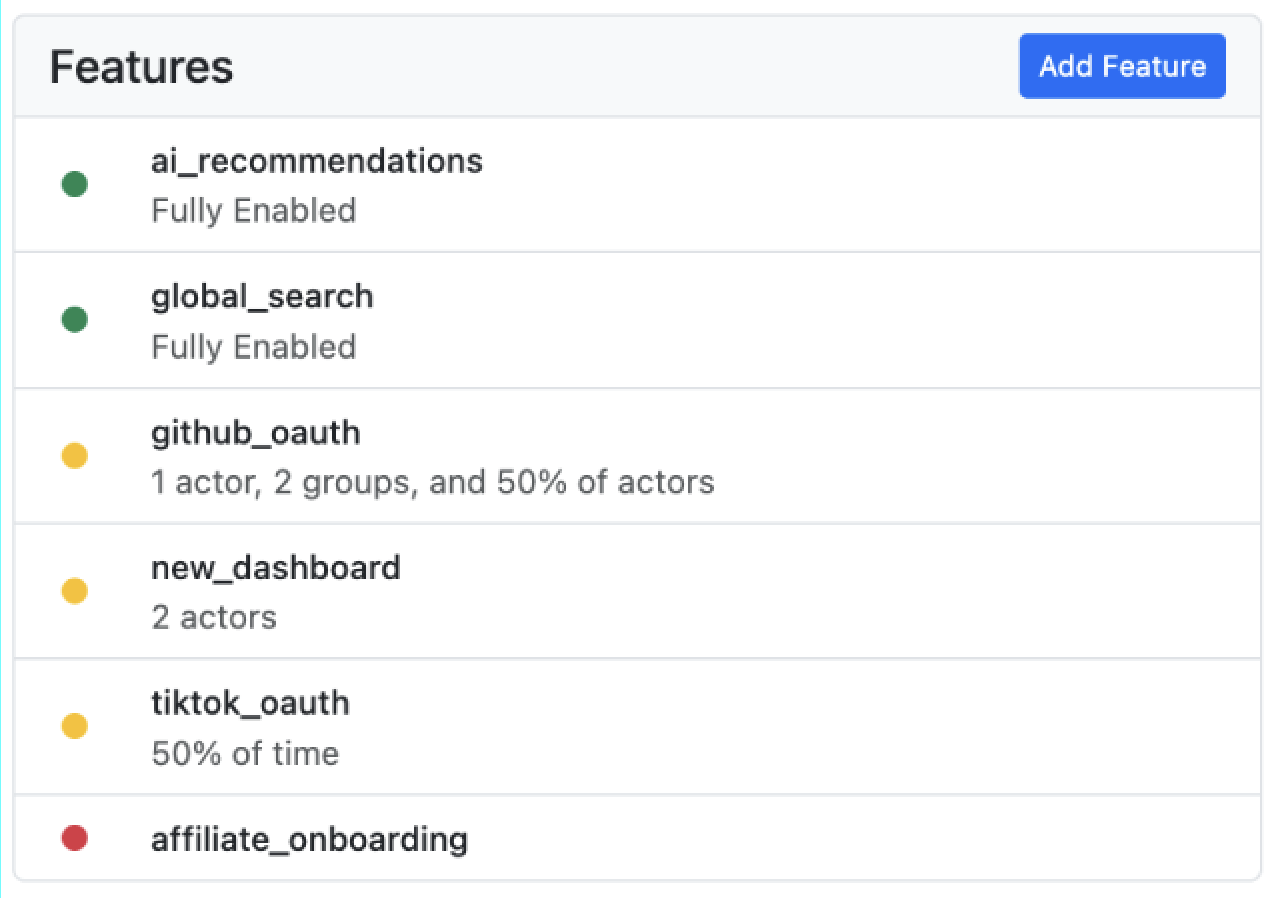This screenshot has width=1274, height=898.
Task: Click yellow status dot for tiktok_oauth
Action: 75,726
